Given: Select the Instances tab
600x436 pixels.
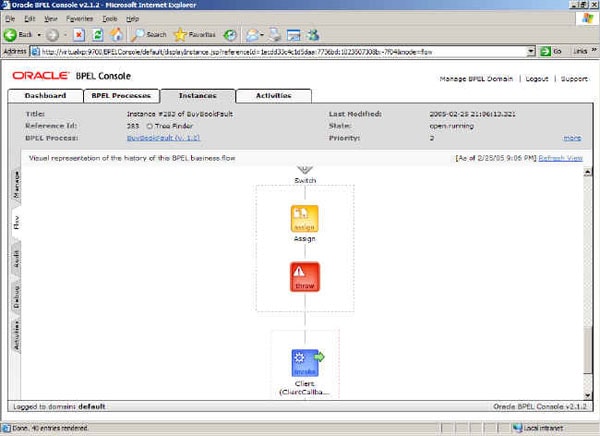Looking at the screenshot, I should [197, 96].
